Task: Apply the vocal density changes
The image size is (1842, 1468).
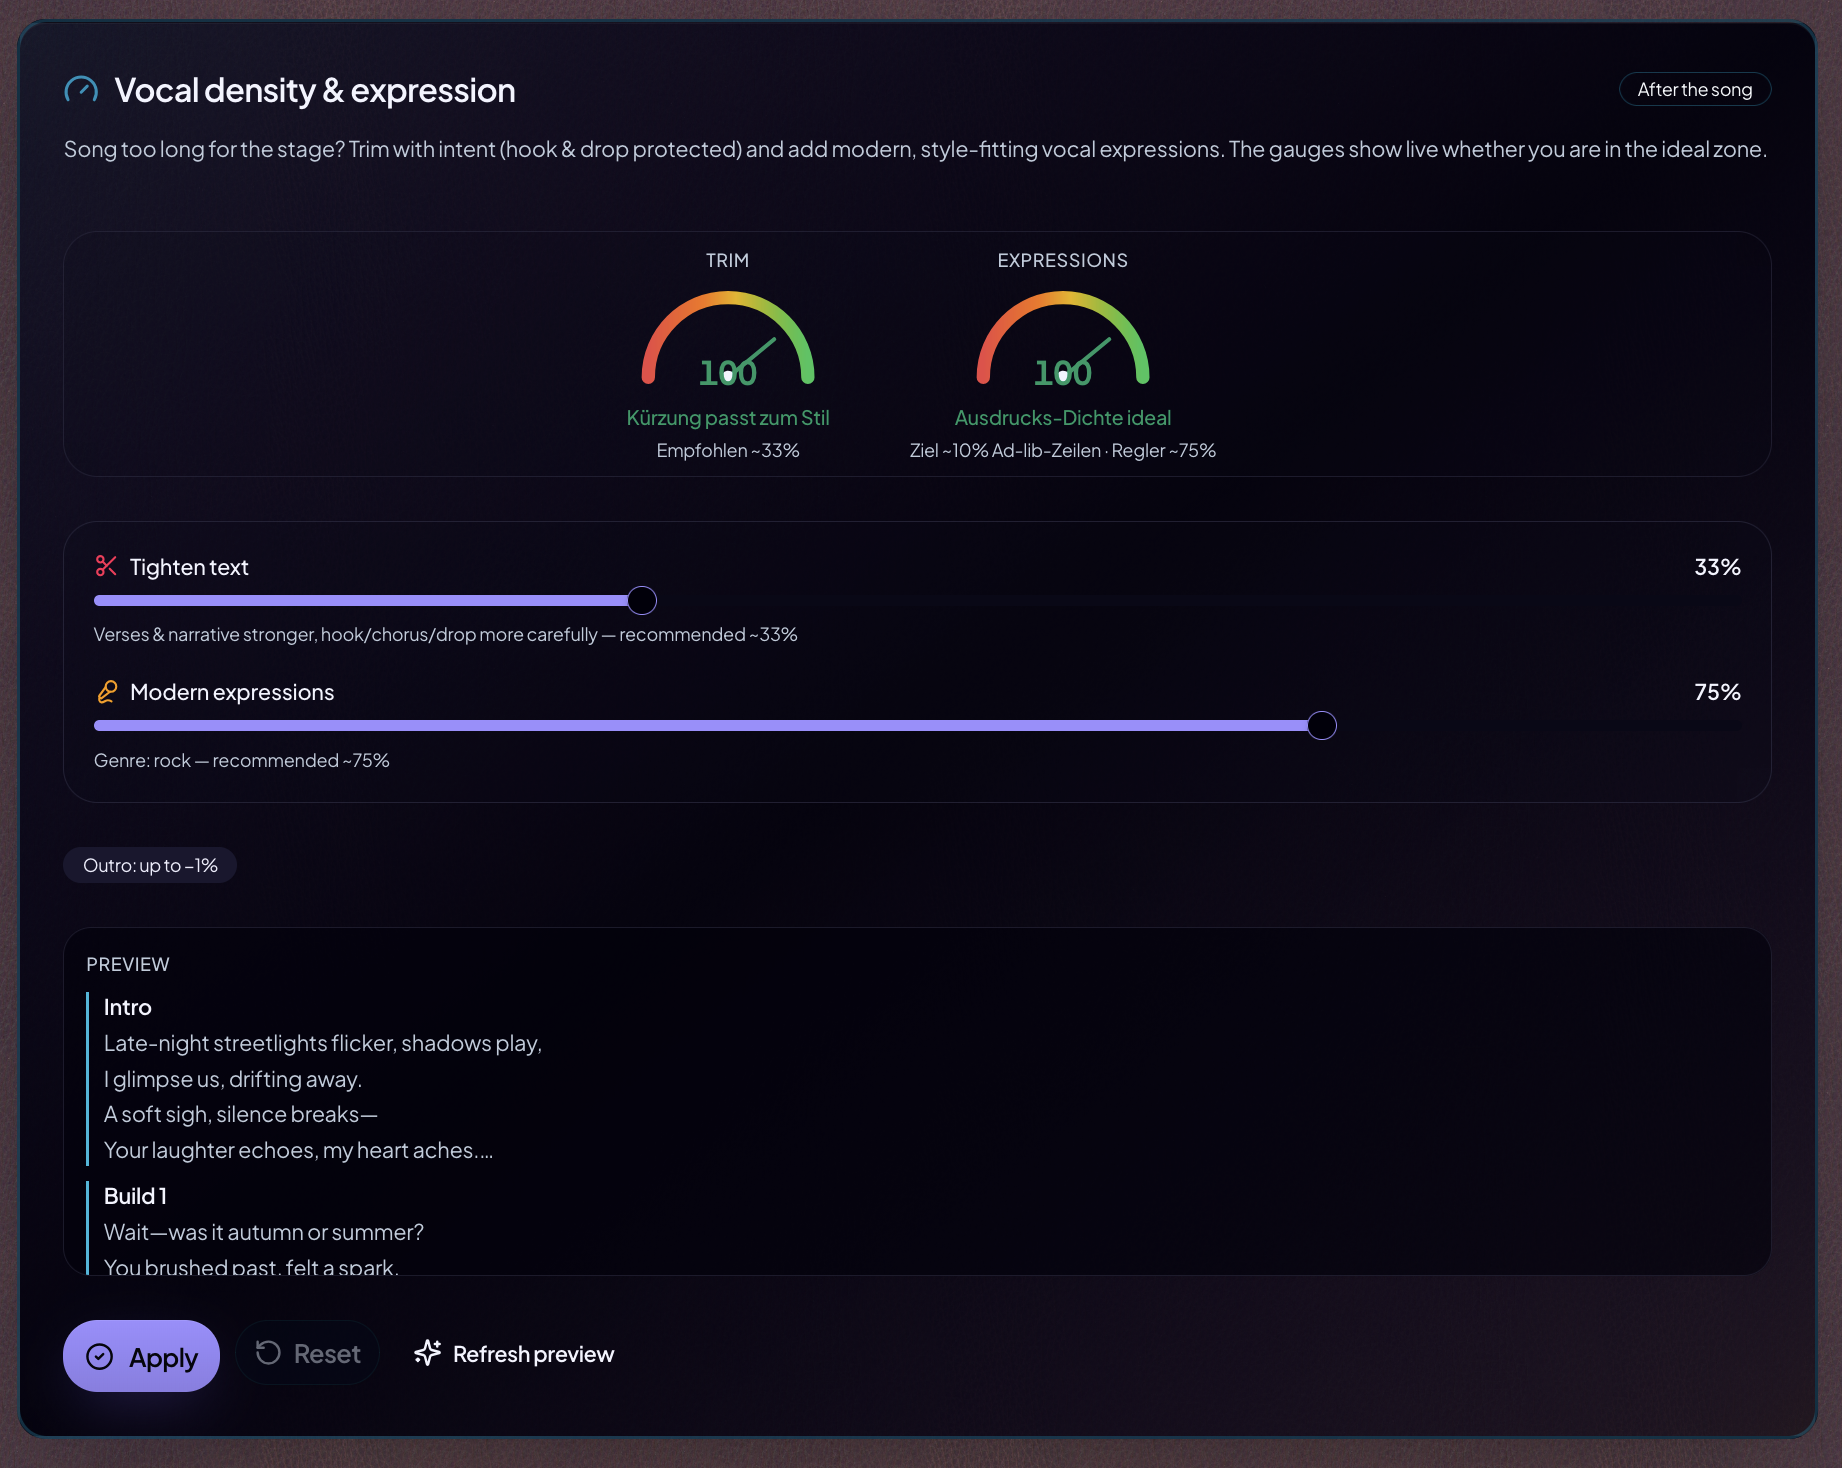Action: pyautogui.click(x=141, y=1356)
